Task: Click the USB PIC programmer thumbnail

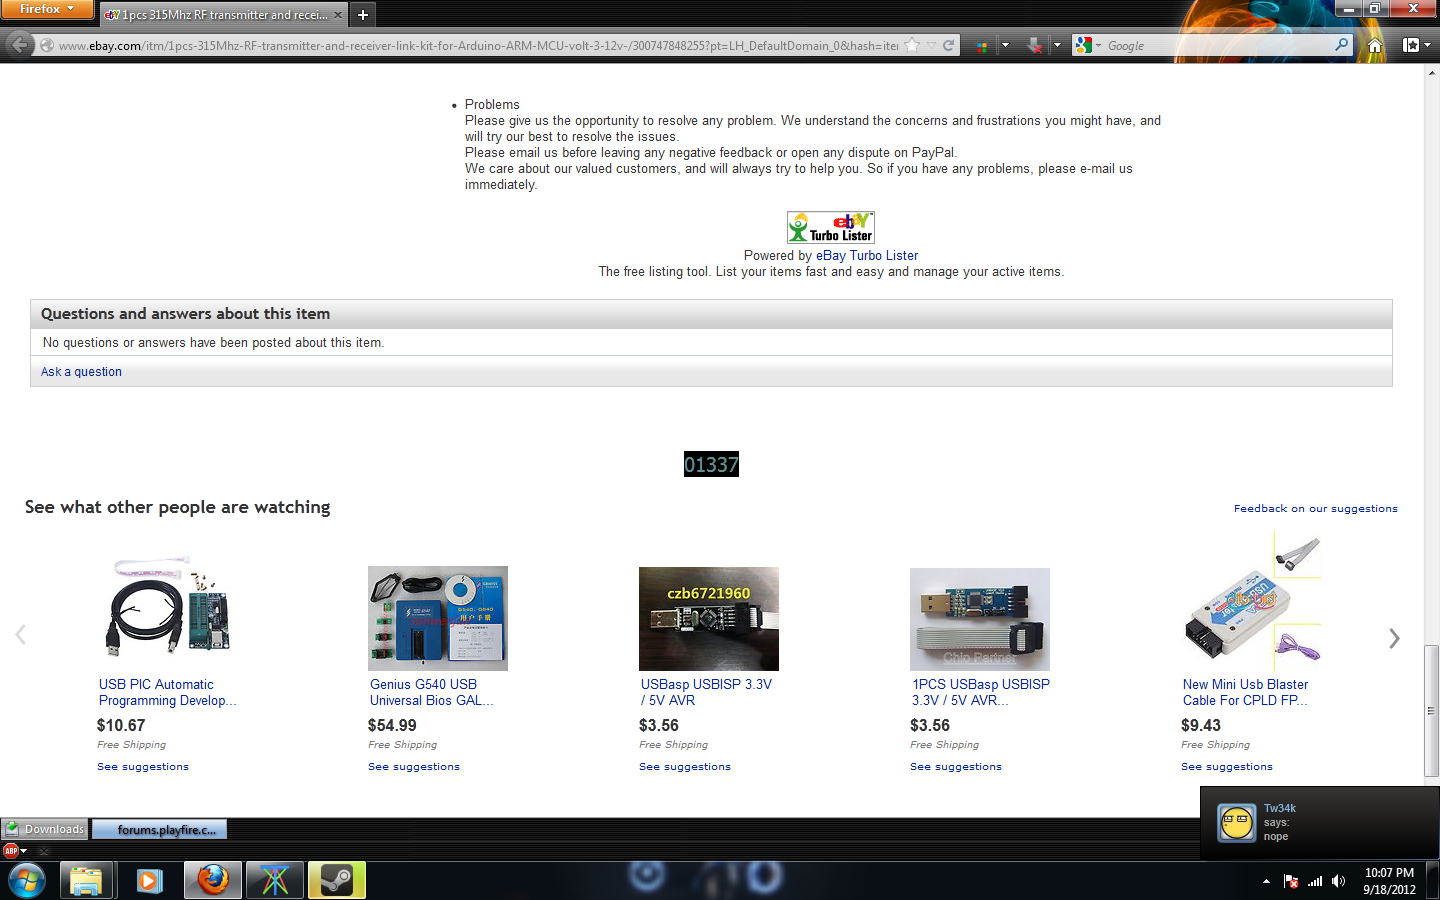Action: 167,607
